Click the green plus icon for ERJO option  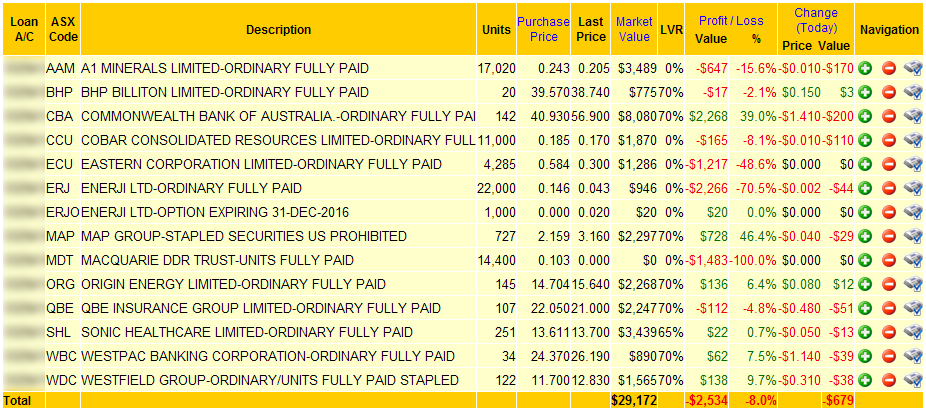(865, 213)
